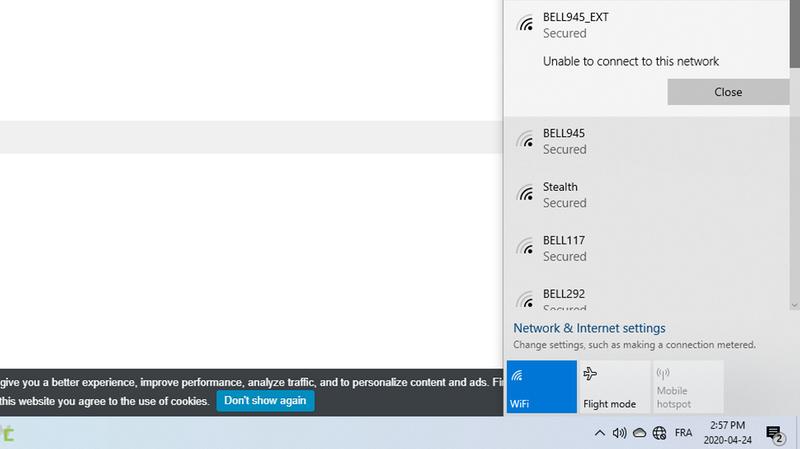Select the BELL945 network
This screenshot has width=800, height=449.
(x=650, y=141)
